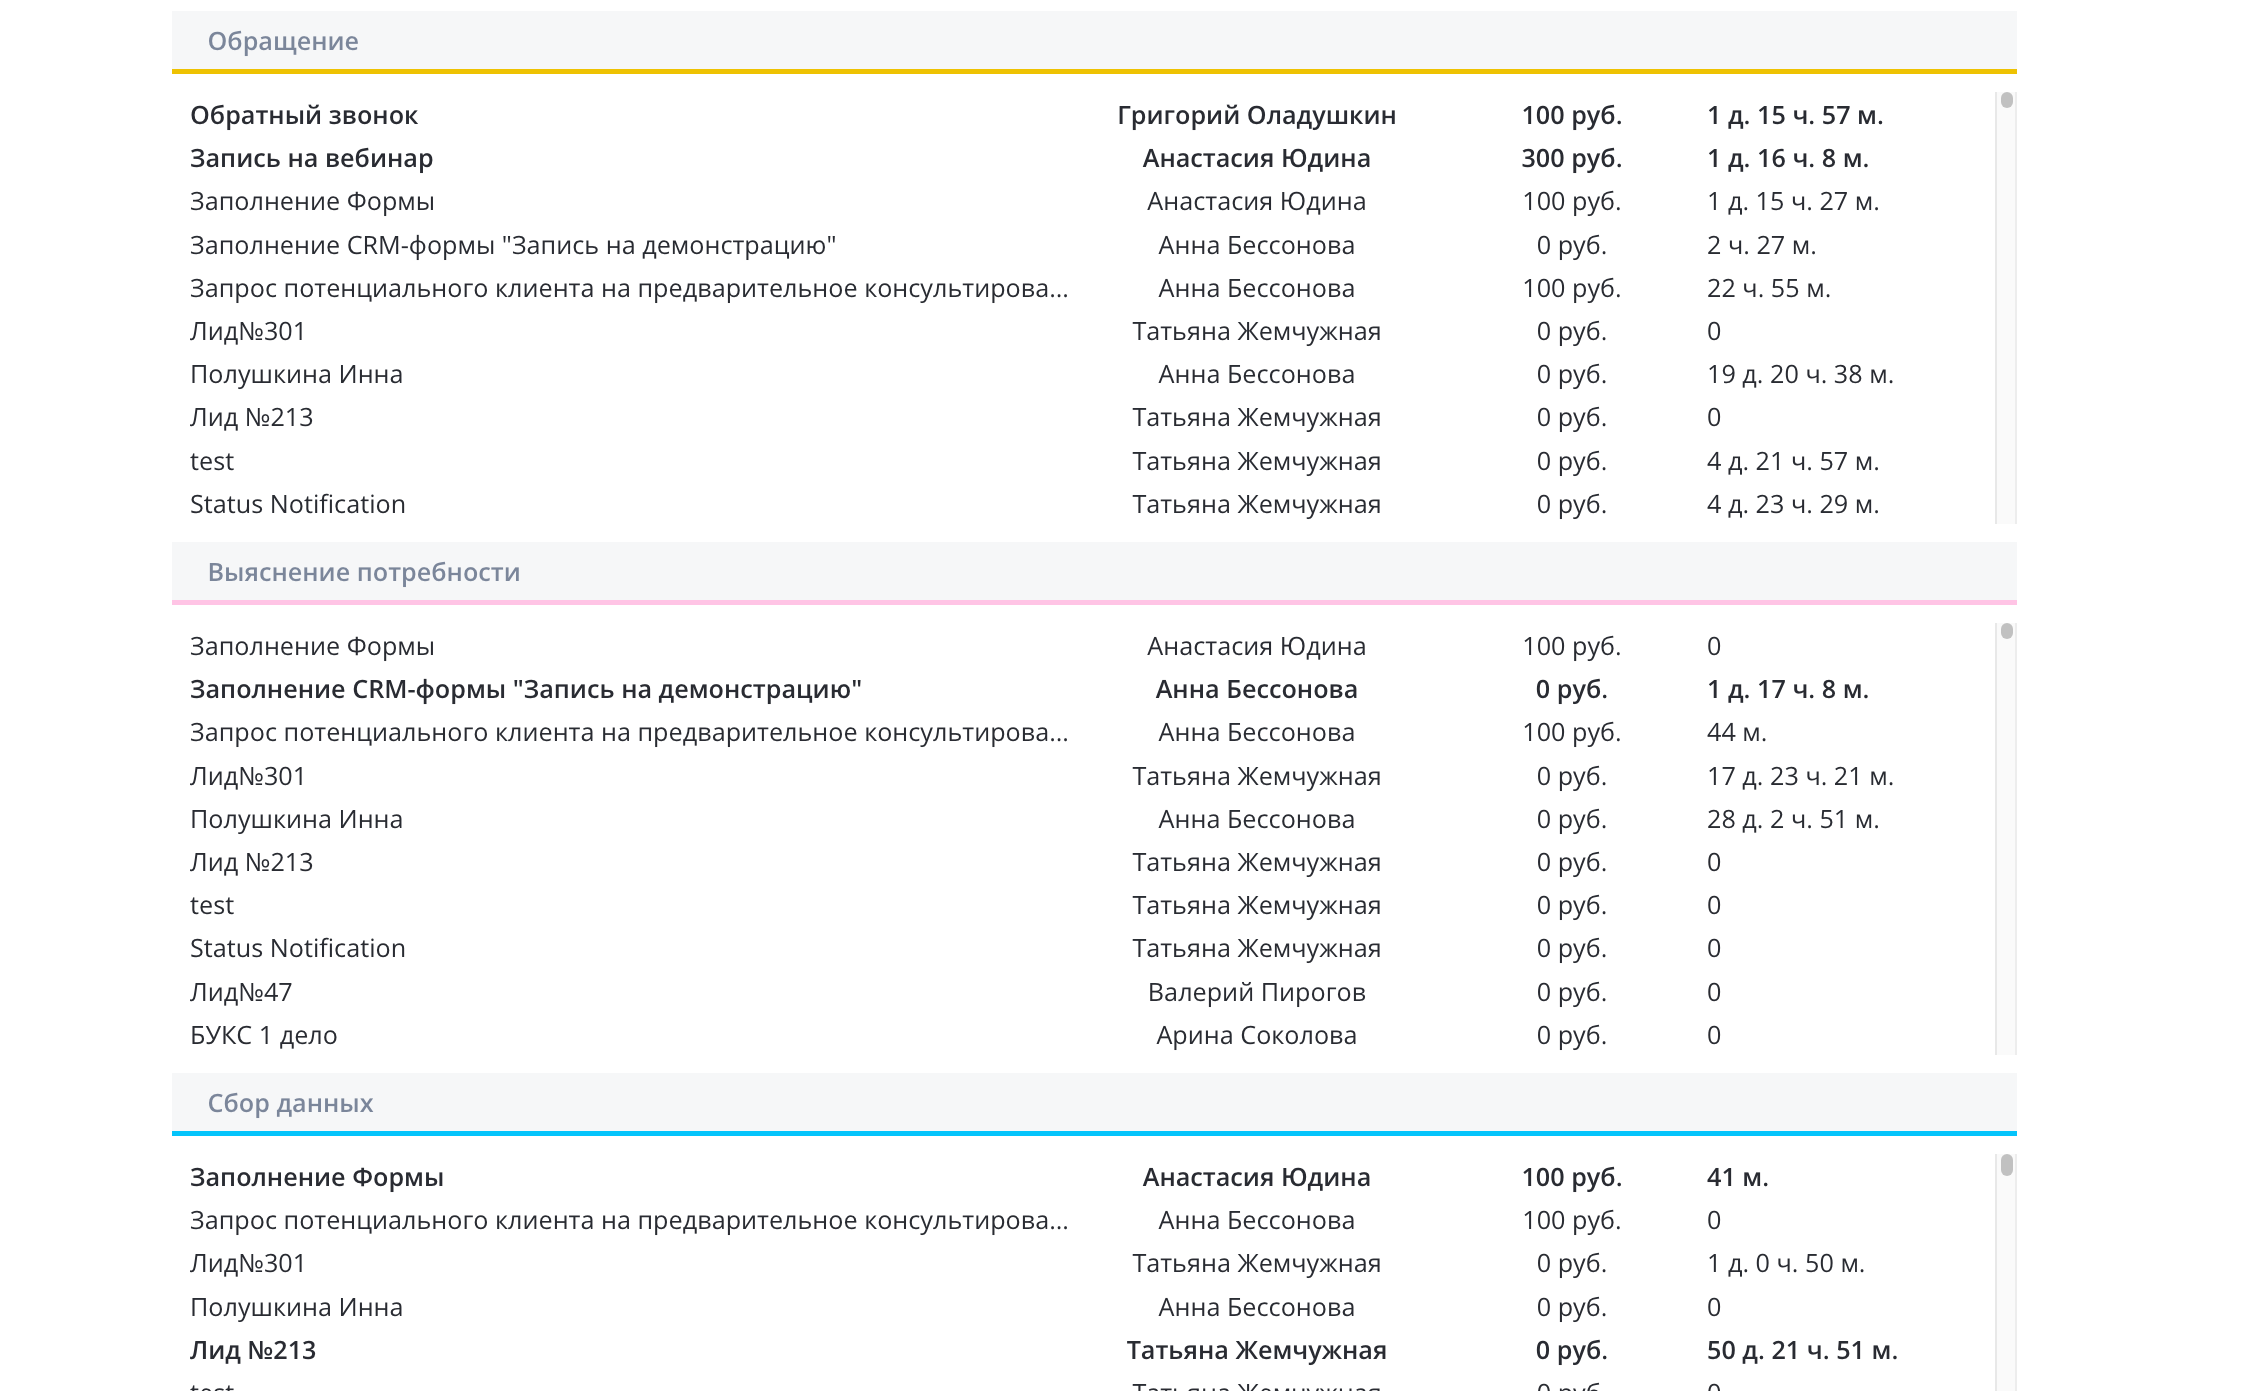Click the Выяснение потребности list scrollbar thumb
This screenshot has height=1391, width=2257.
coord(2006,632)
